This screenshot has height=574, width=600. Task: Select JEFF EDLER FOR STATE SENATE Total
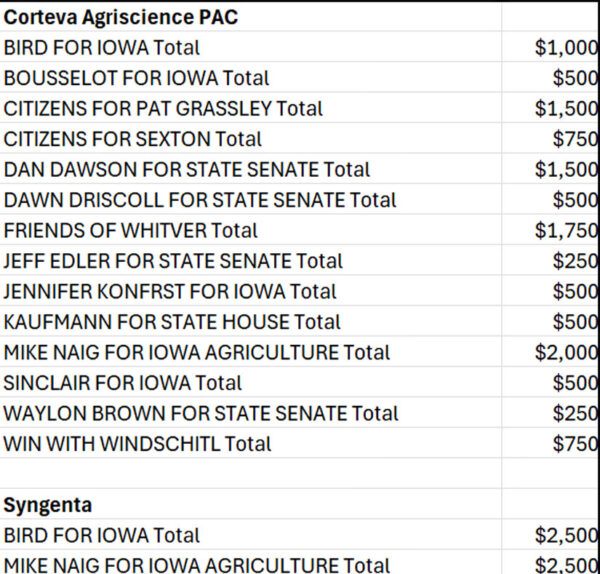[x=173, y=261]
